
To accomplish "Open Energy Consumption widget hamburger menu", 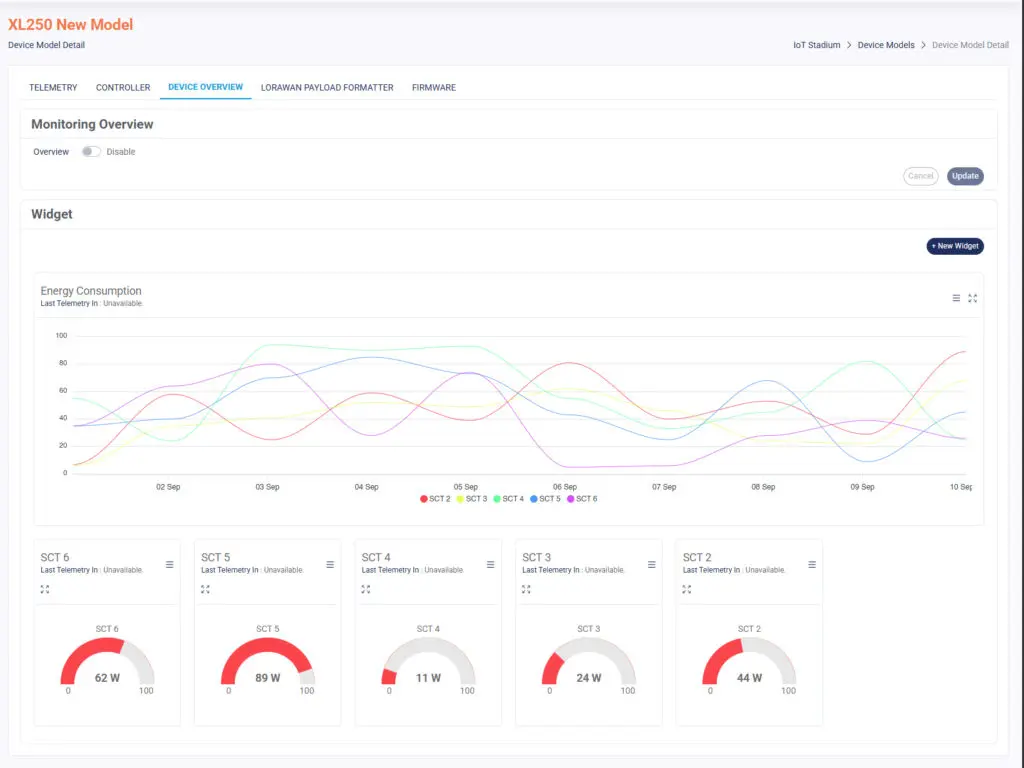I will (956, 298).
